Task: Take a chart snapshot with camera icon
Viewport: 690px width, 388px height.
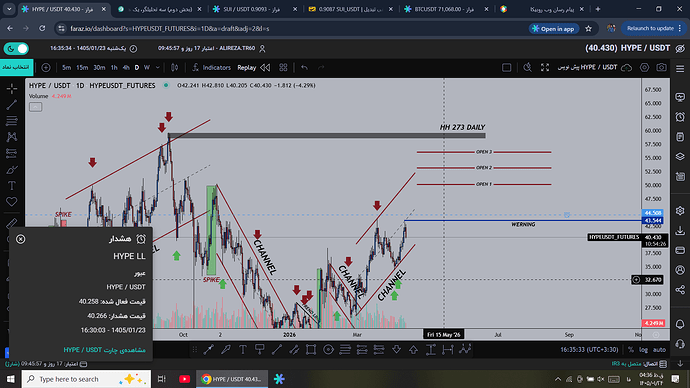Action: click(x=661, y=67)
